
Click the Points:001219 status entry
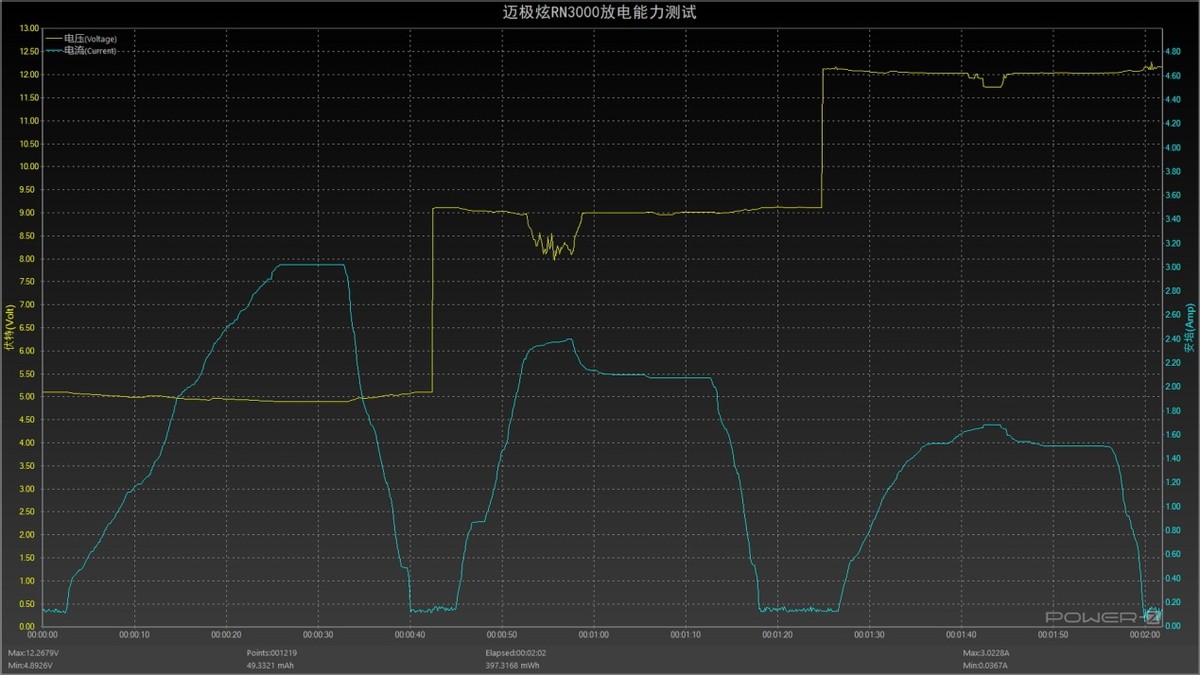click(x=272, y=652)
